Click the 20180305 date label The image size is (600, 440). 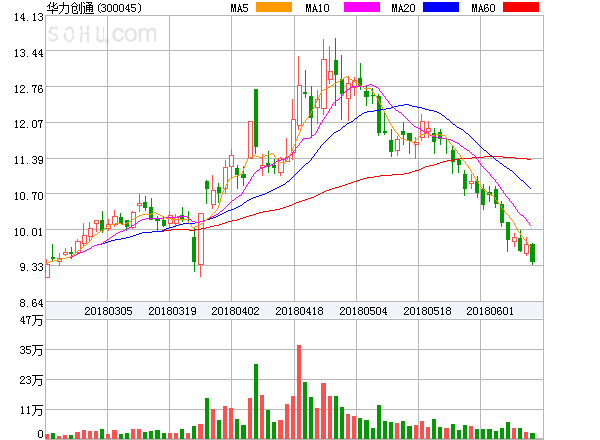pos(108,311)
